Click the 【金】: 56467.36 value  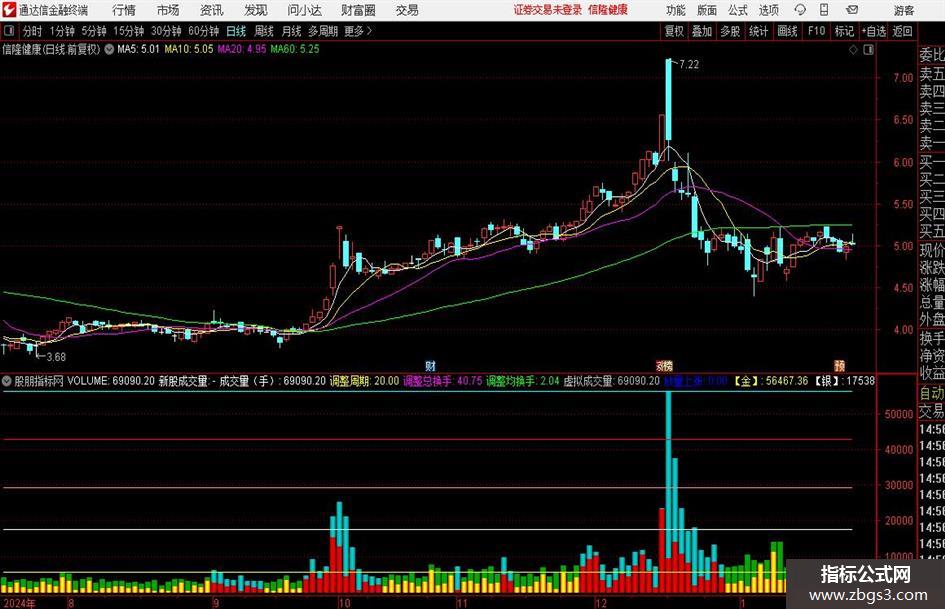click(x=771, y=381)
